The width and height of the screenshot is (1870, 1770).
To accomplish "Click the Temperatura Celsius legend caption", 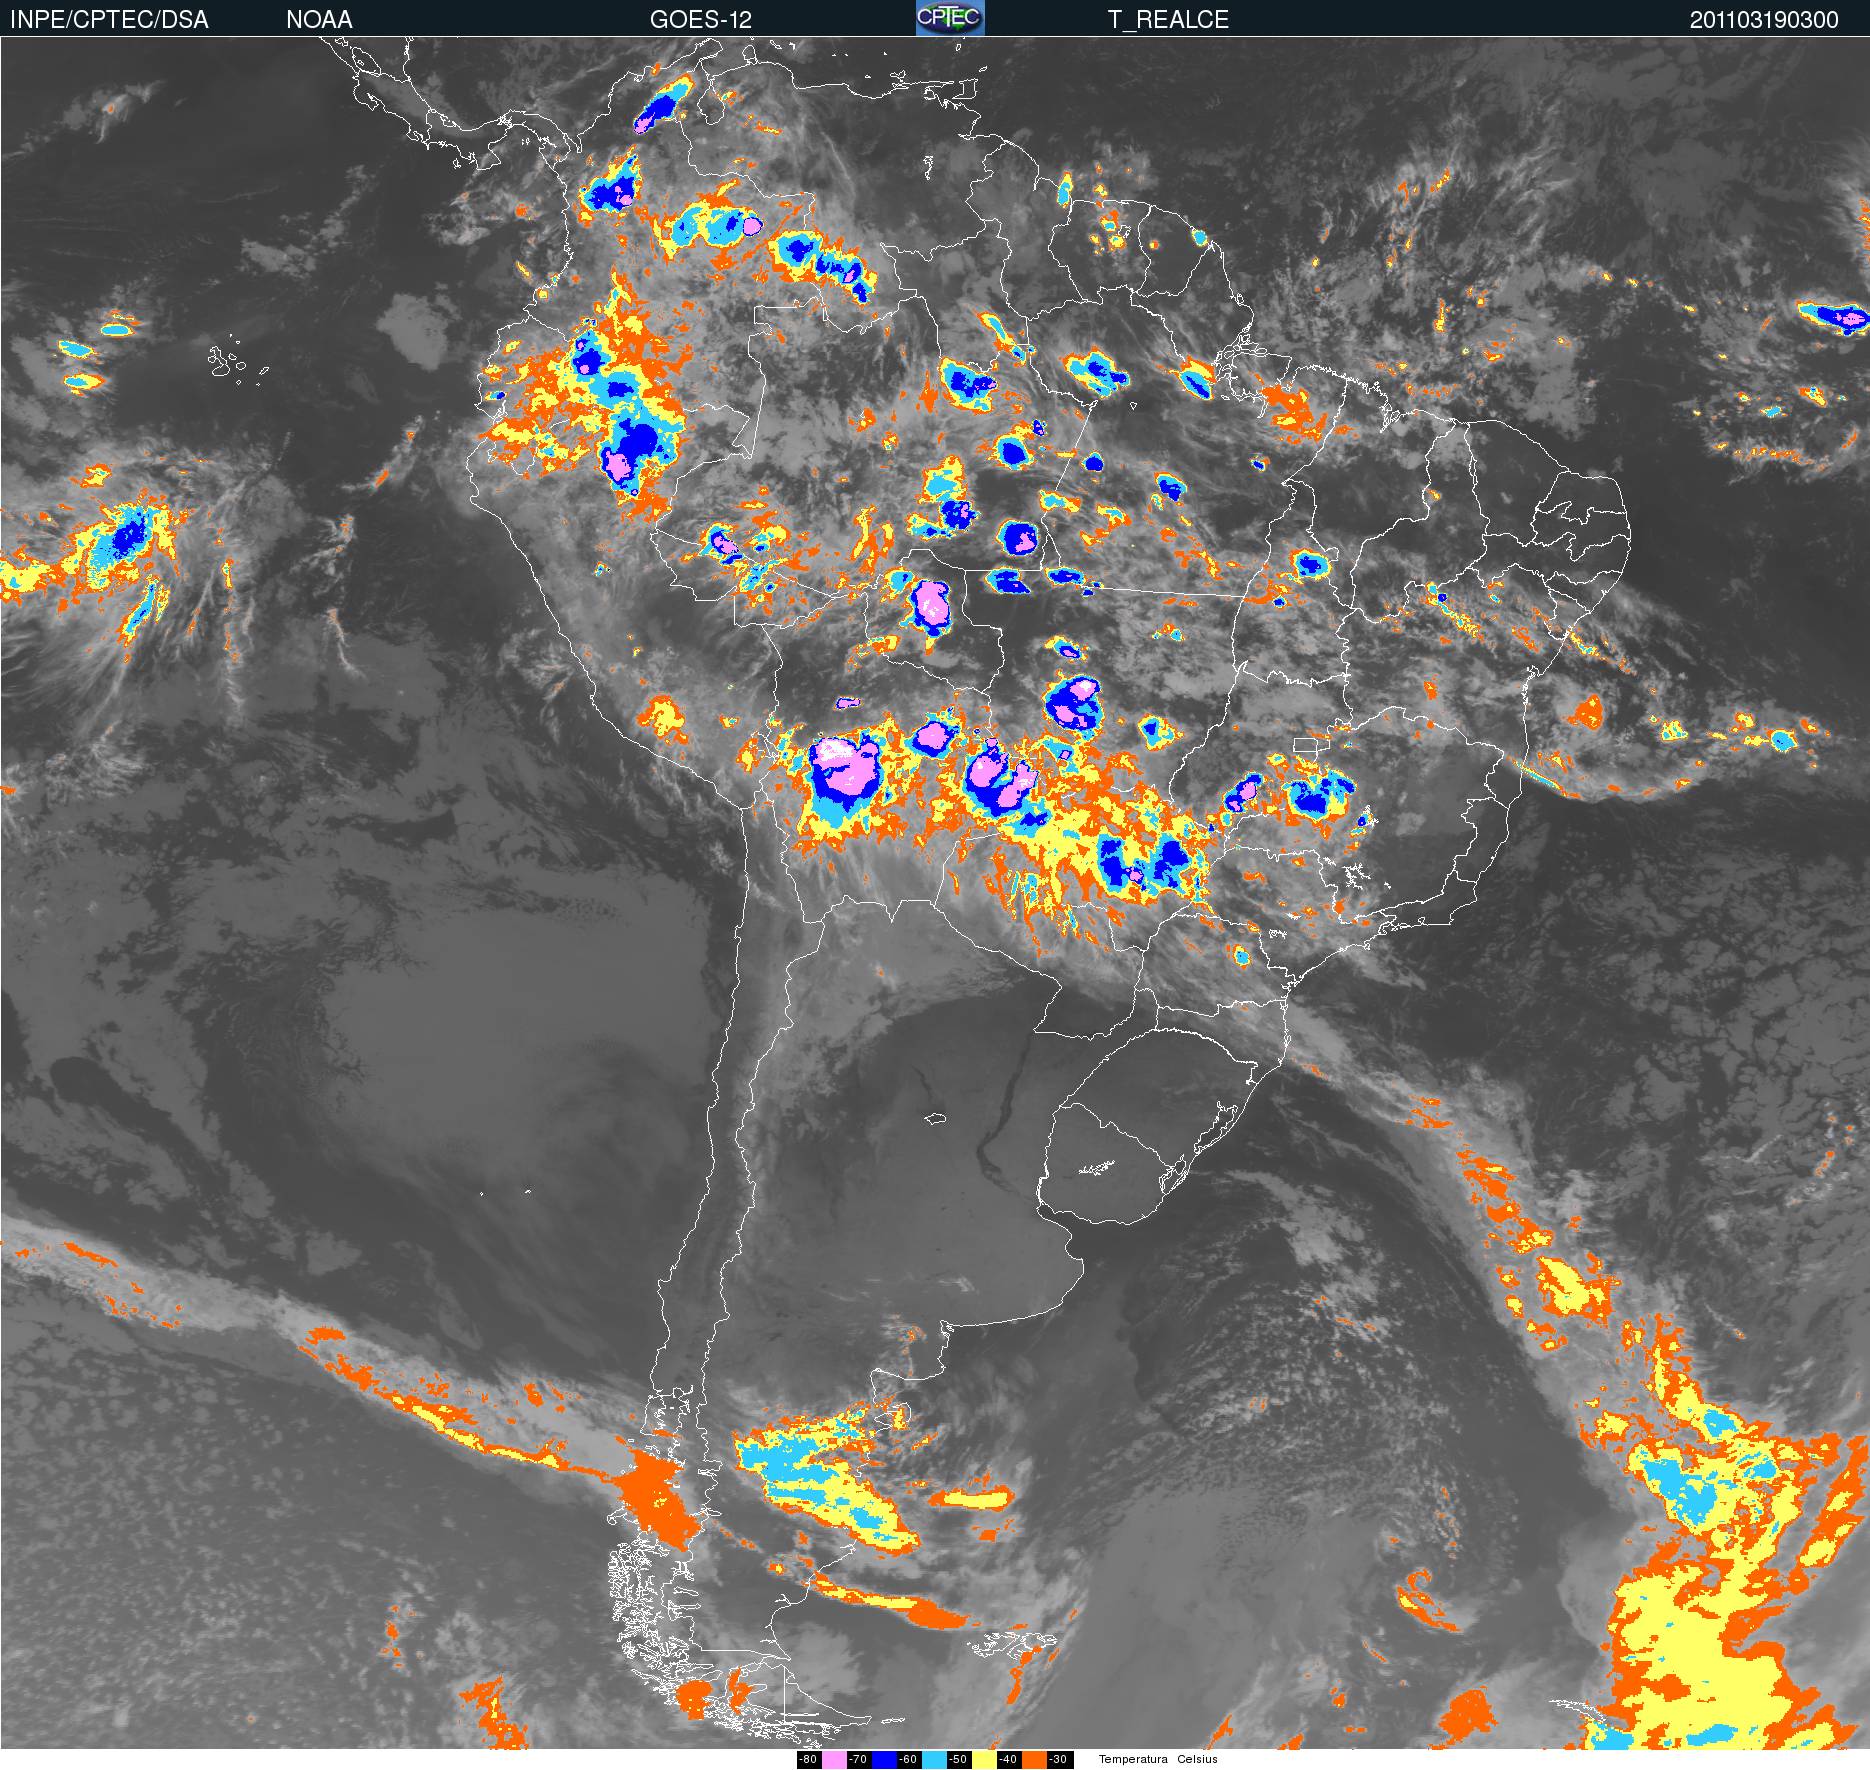I will tap(1158, 1759).
